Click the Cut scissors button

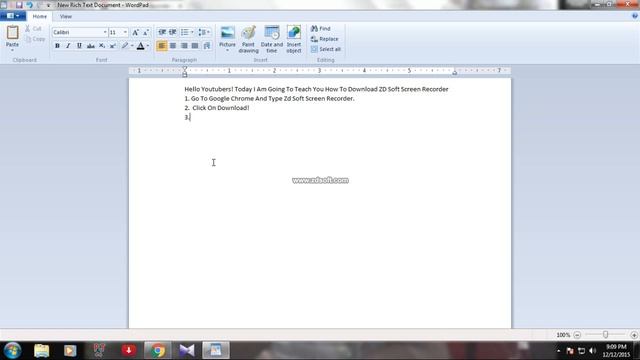coord(33,29)
